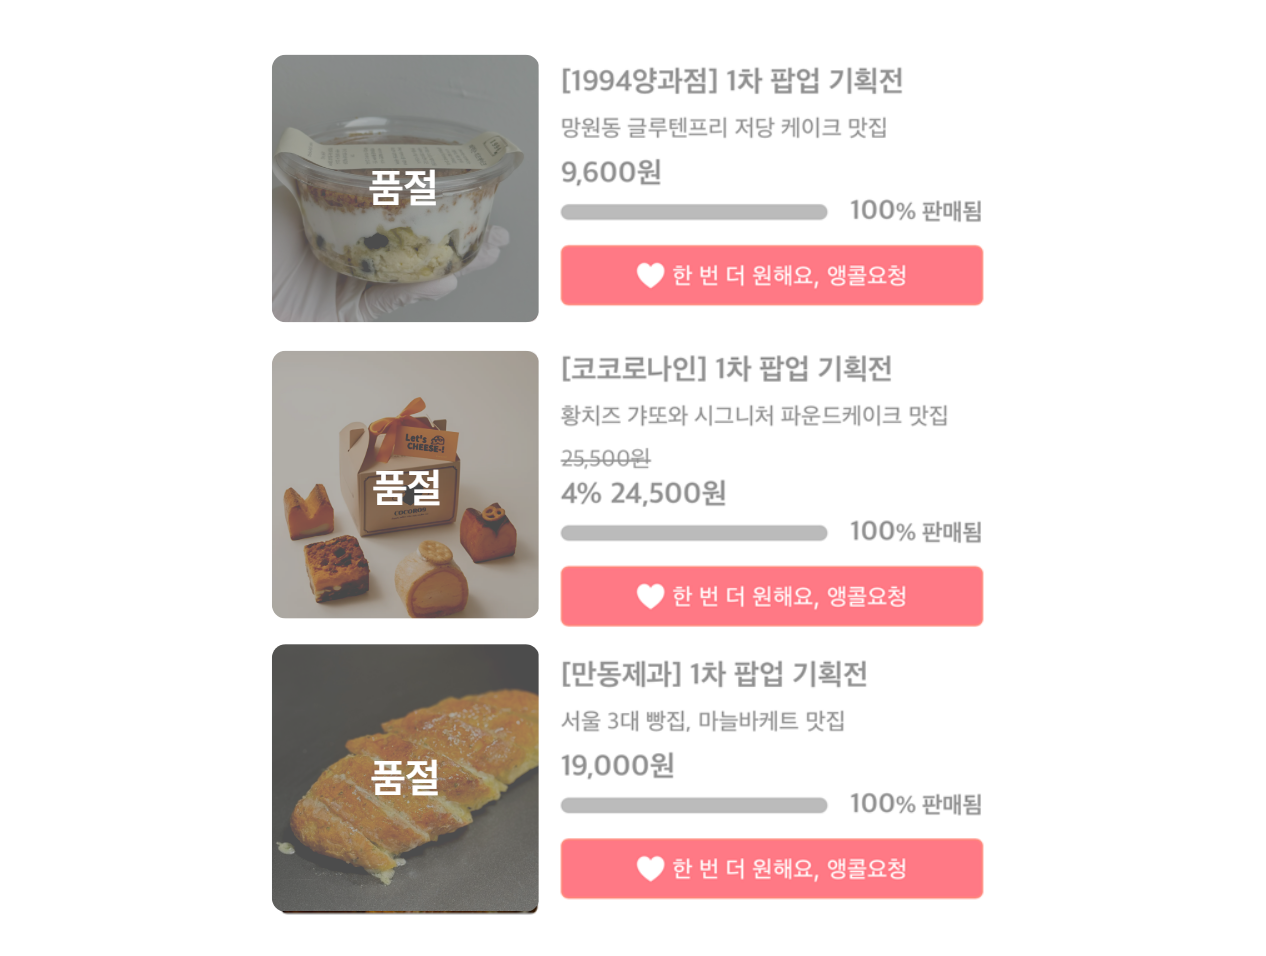Click heart icon on 만동제과 encore button
The image size is (1266, 956).
pyautogui.click(x=650, y=868)
